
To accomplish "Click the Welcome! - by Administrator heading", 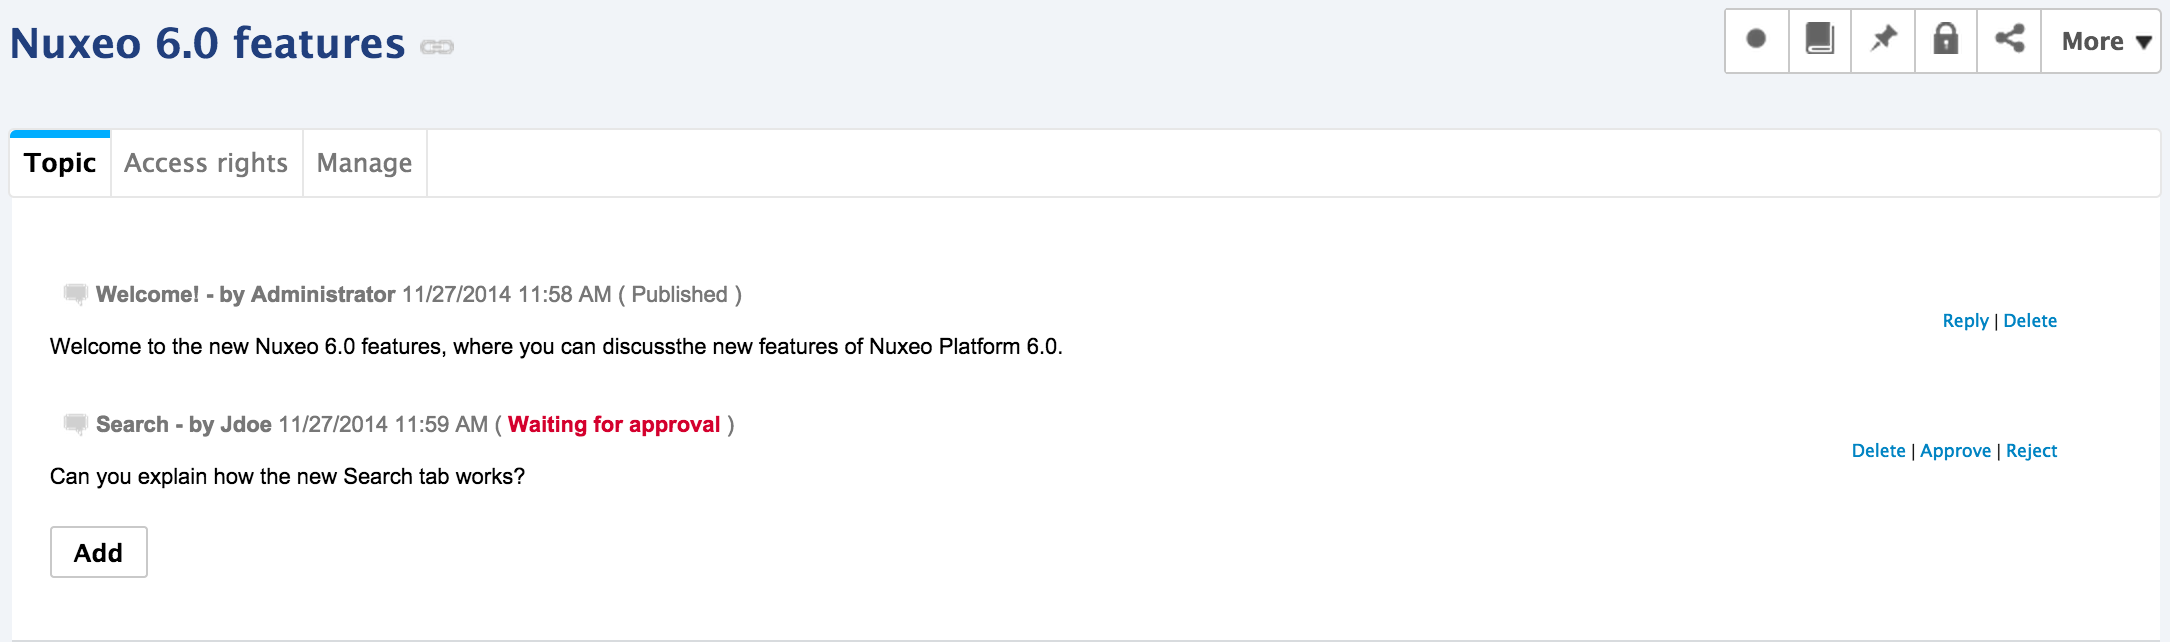I will tap(246, 294).
